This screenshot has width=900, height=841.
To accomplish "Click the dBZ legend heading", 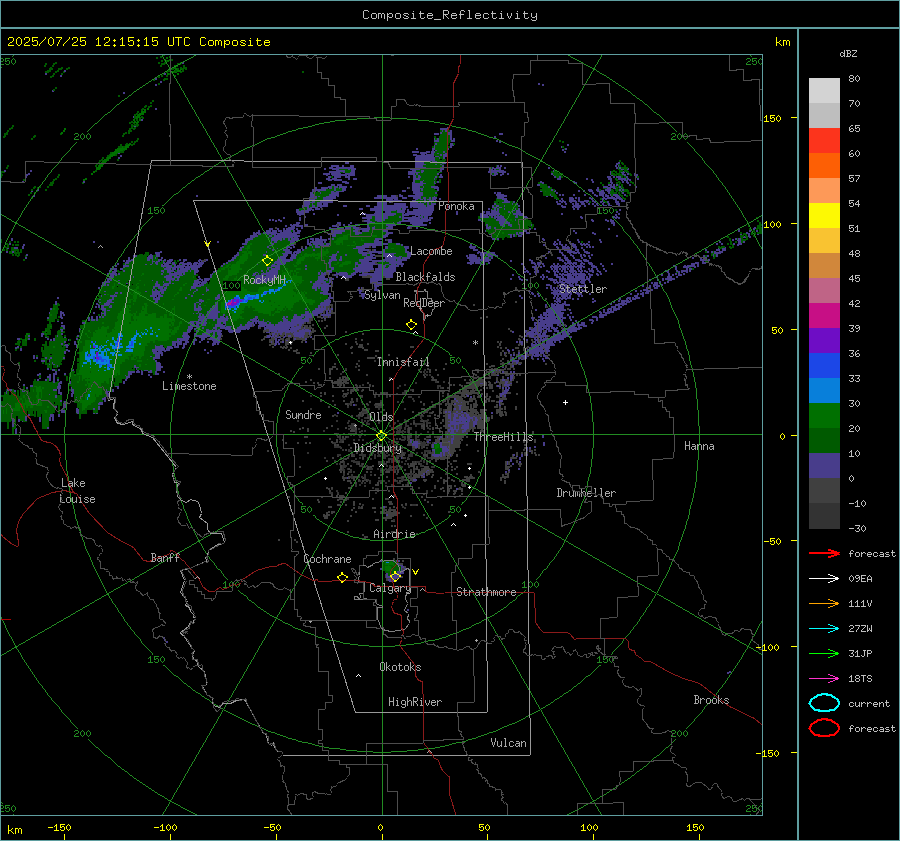I will point(848,53).
